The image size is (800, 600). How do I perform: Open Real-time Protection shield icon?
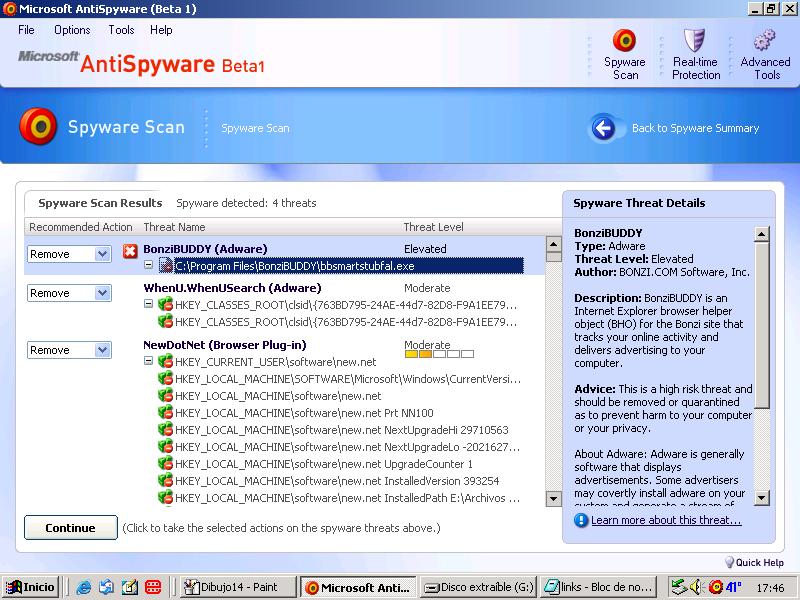pos(694,40)
